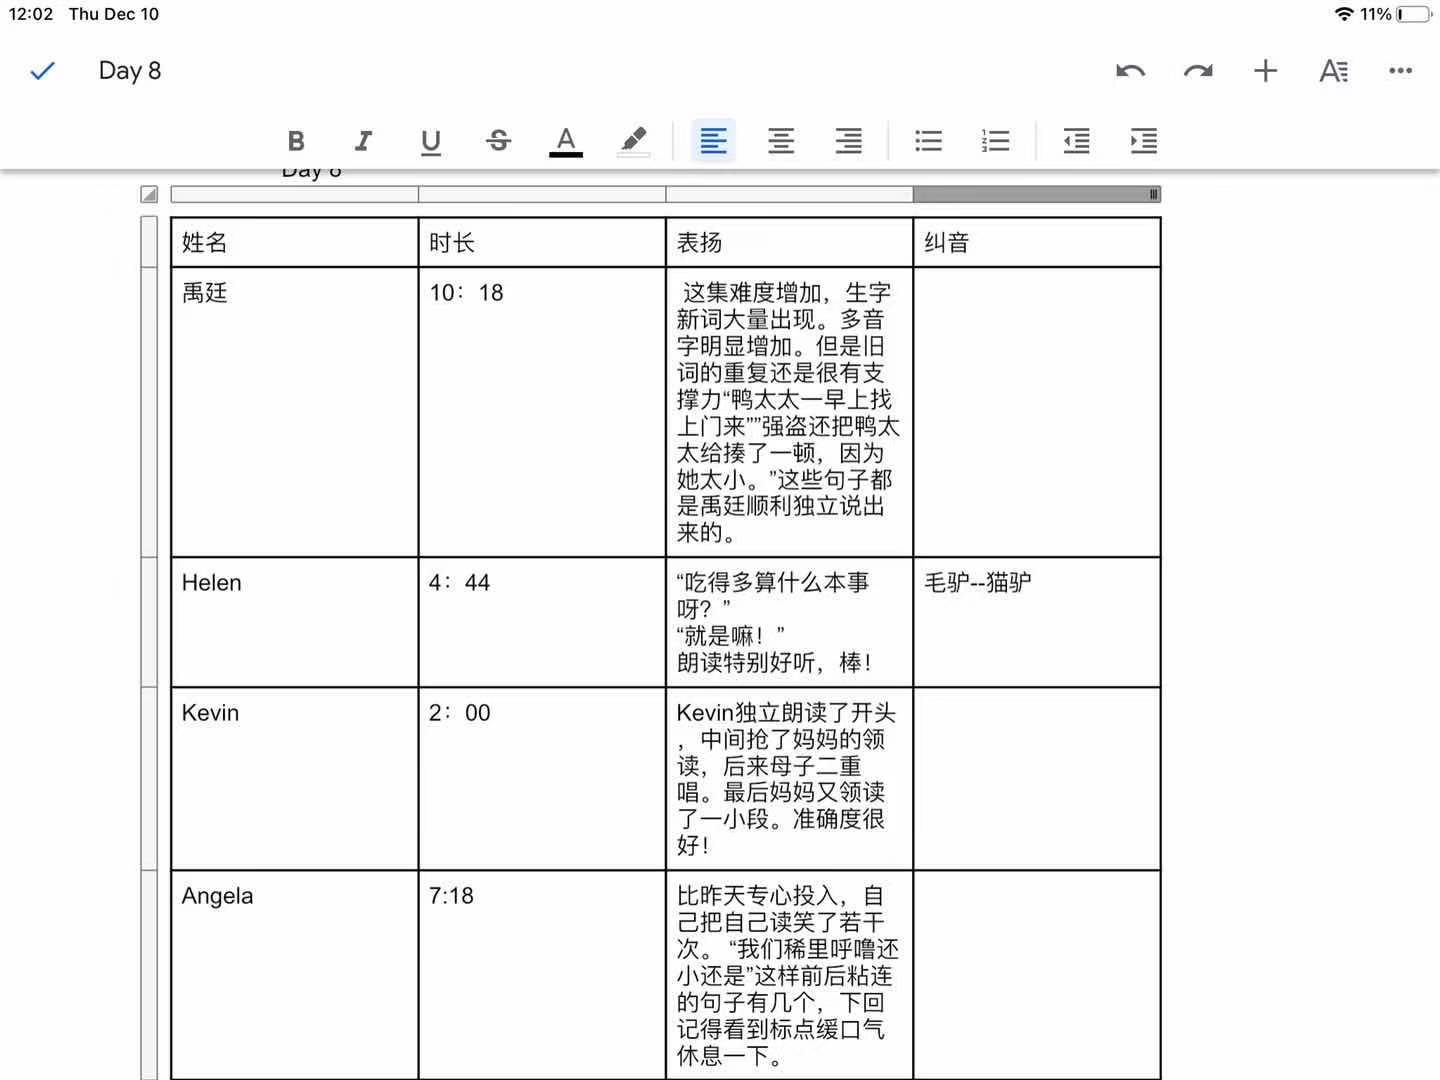Toggle bold formatting
This screenshot has width=1440, height=1080.
pyautogui.click(x=296, y=141)
